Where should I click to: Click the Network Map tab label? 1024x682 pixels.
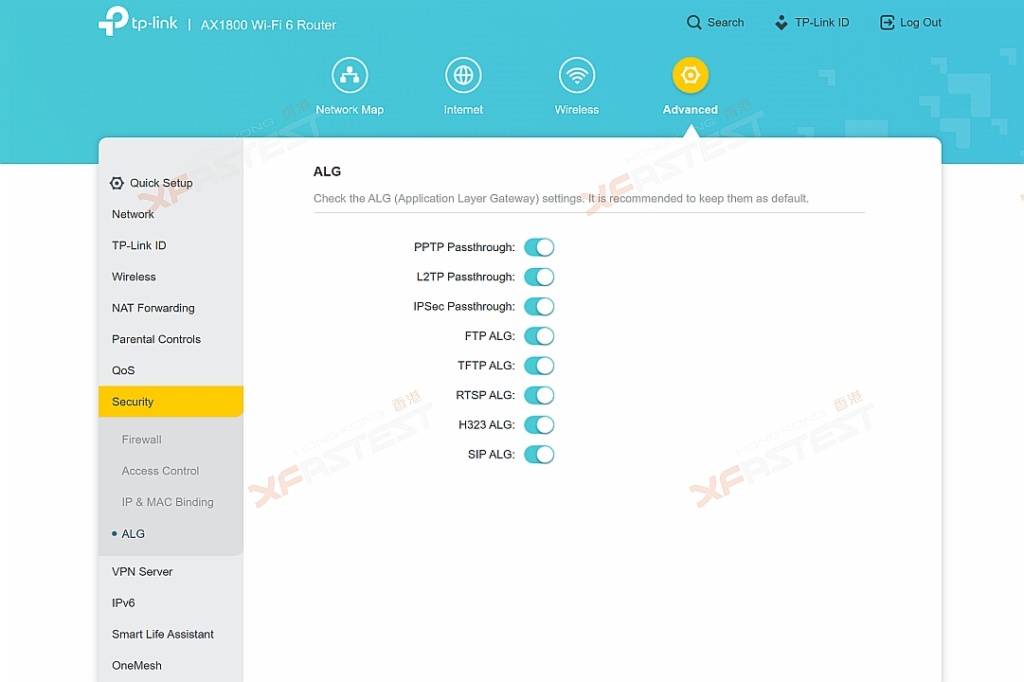coord(349,110)
